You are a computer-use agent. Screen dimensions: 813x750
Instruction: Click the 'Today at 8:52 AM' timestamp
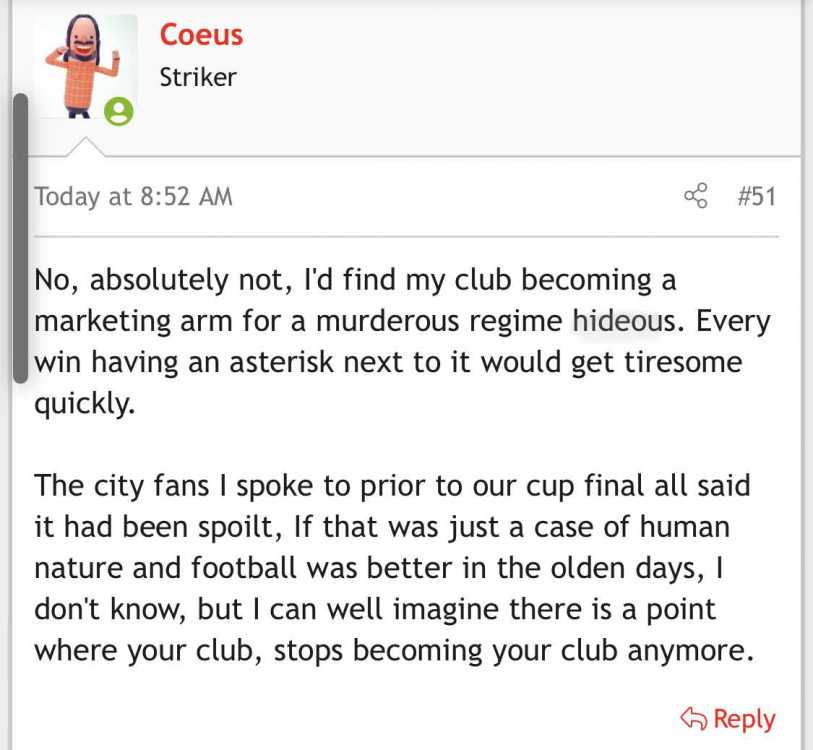(x=133, y=197)
